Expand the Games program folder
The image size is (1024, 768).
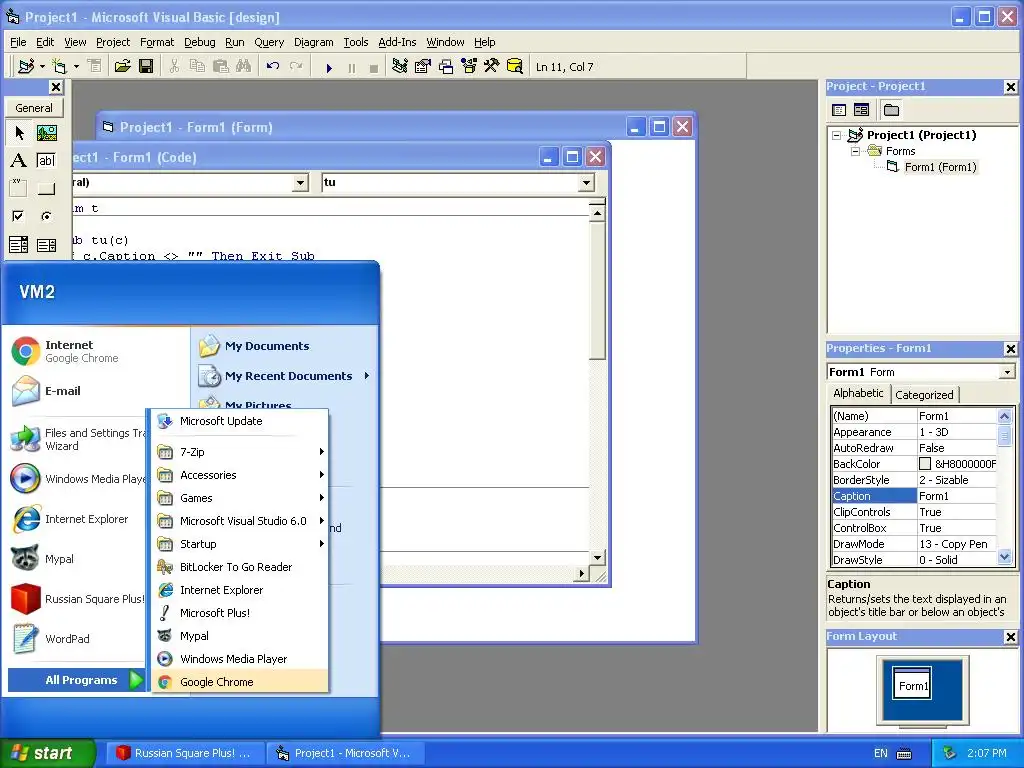coord(240,498)
